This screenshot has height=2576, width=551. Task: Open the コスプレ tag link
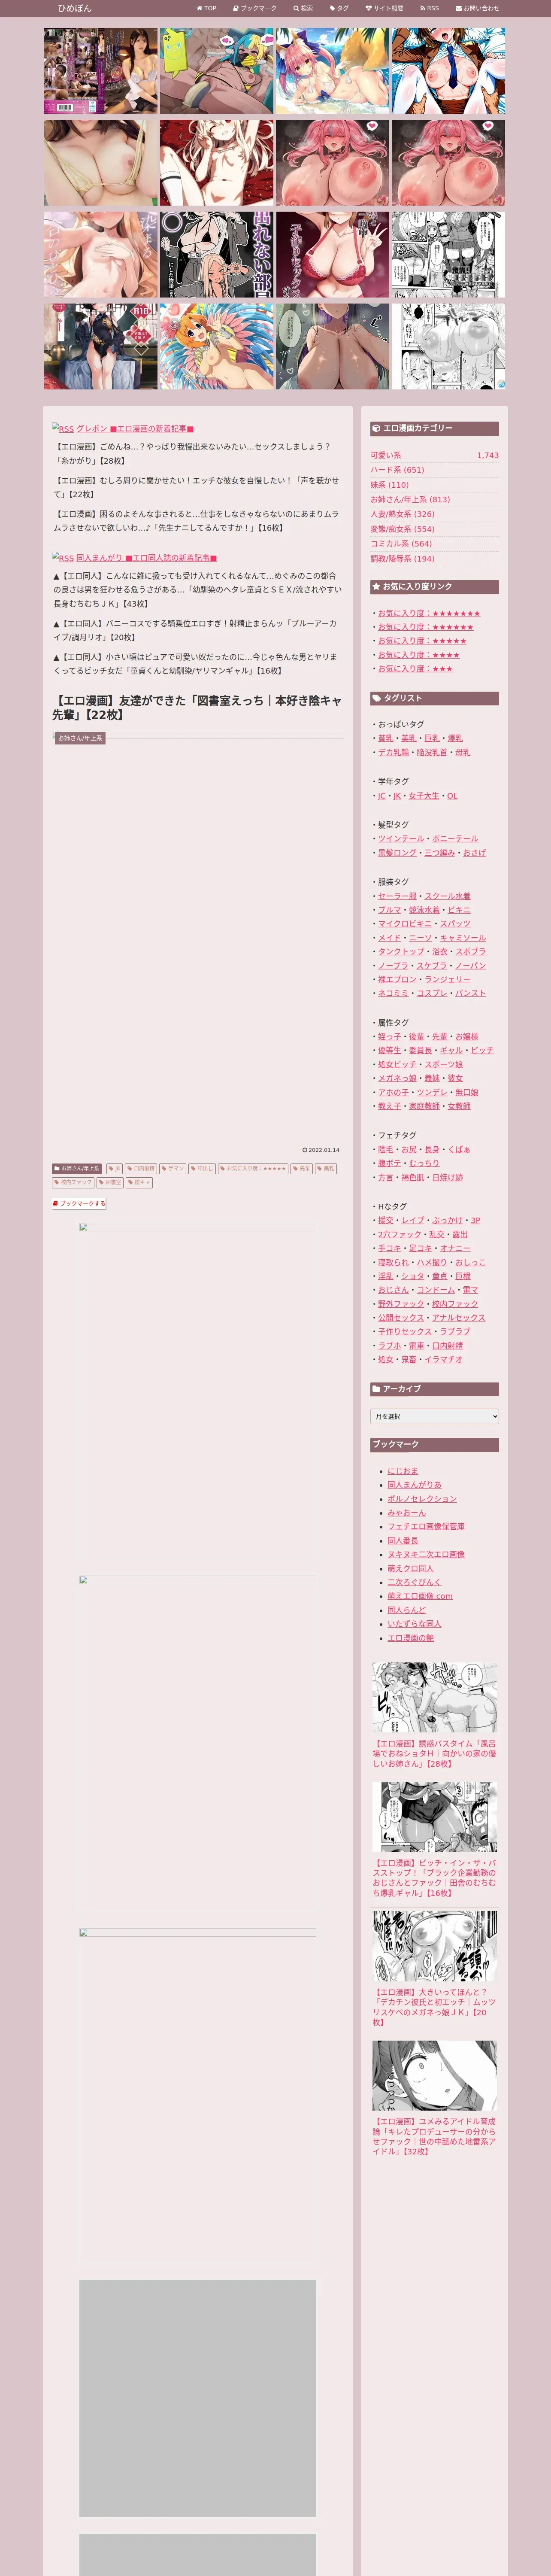tap(432, 993)
